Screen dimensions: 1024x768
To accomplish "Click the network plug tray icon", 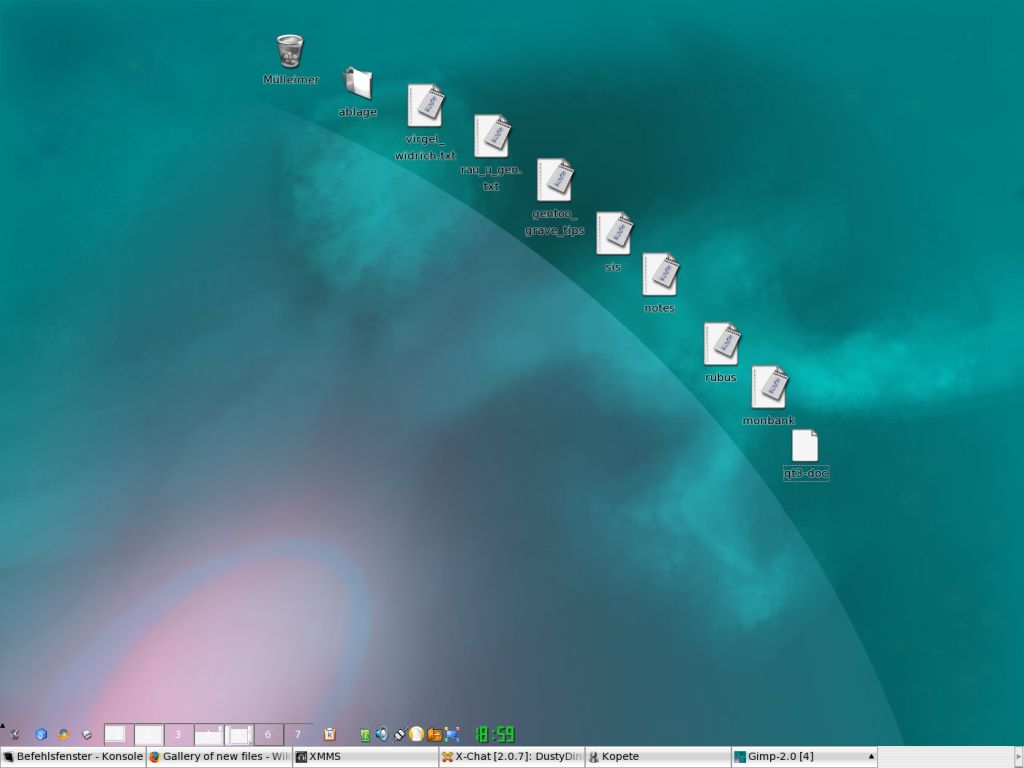I will point(399,735).
